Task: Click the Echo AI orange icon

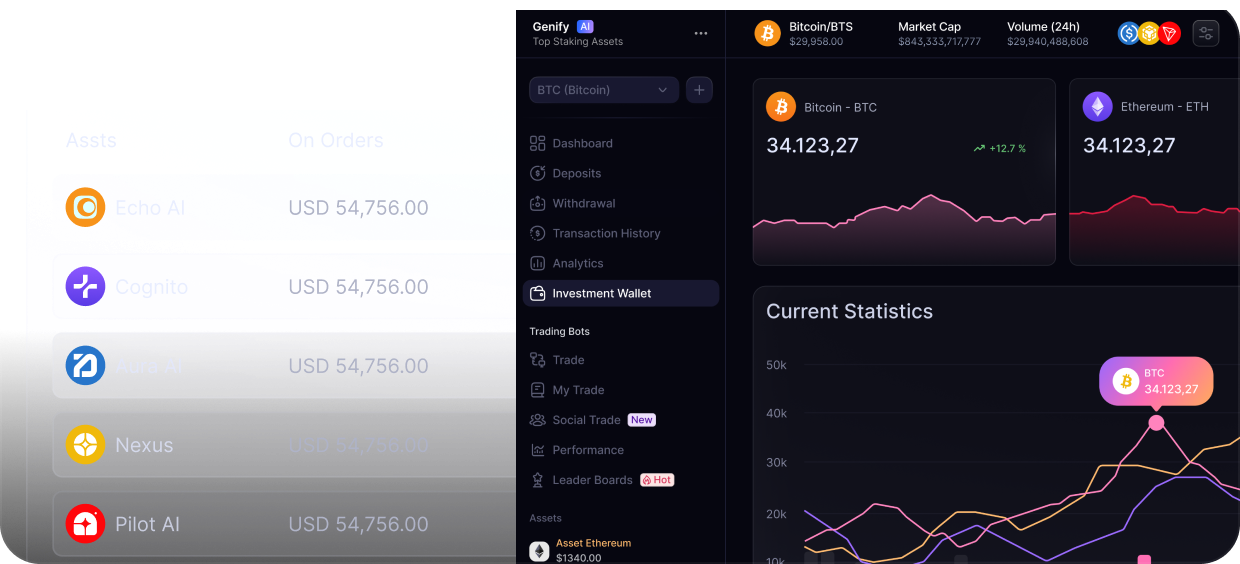Action: coord(85,208)
